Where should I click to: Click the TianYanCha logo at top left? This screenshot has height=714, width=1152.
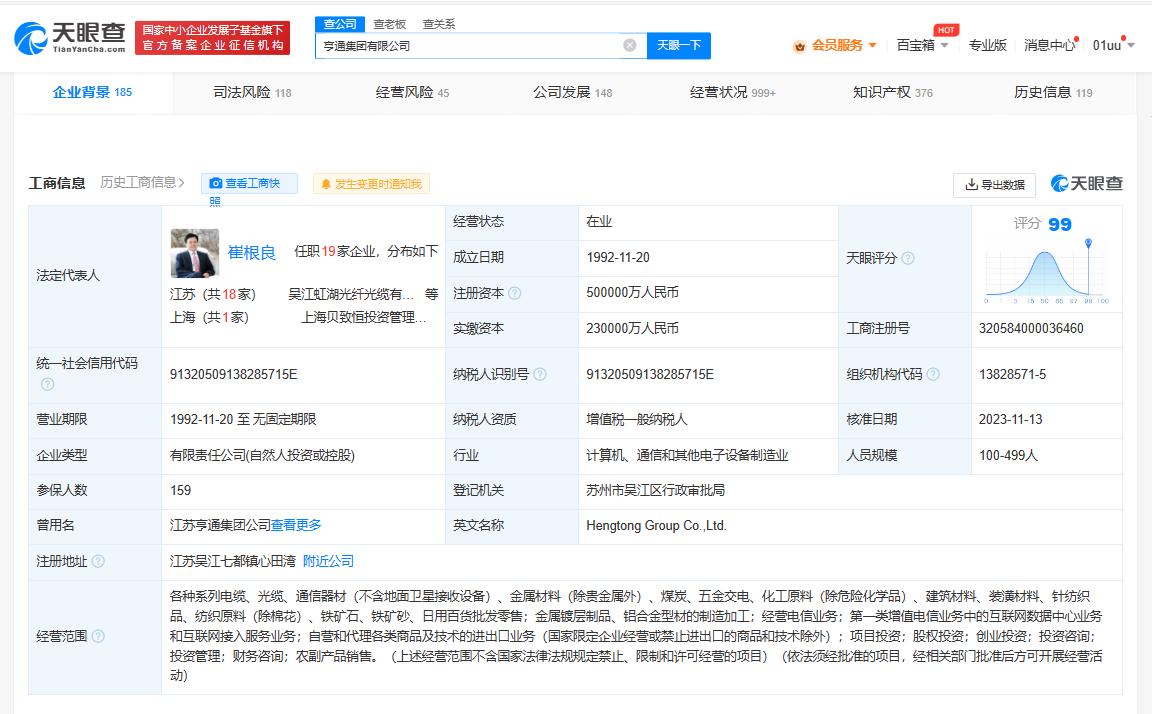[70, 38]
